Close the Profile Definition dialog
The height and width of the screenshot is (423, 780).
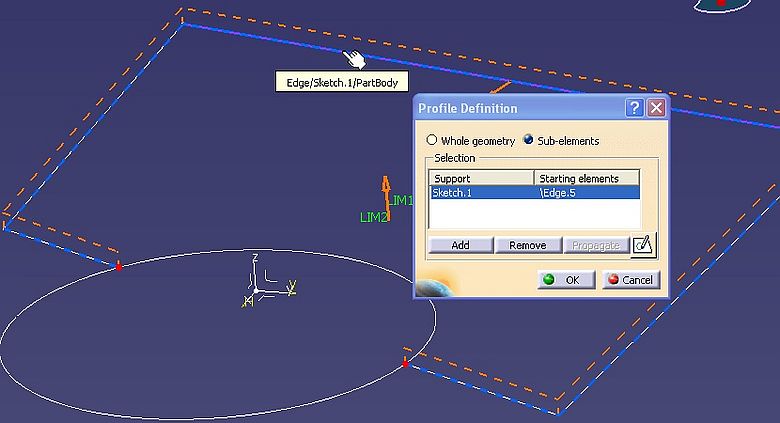coord(656,108)
